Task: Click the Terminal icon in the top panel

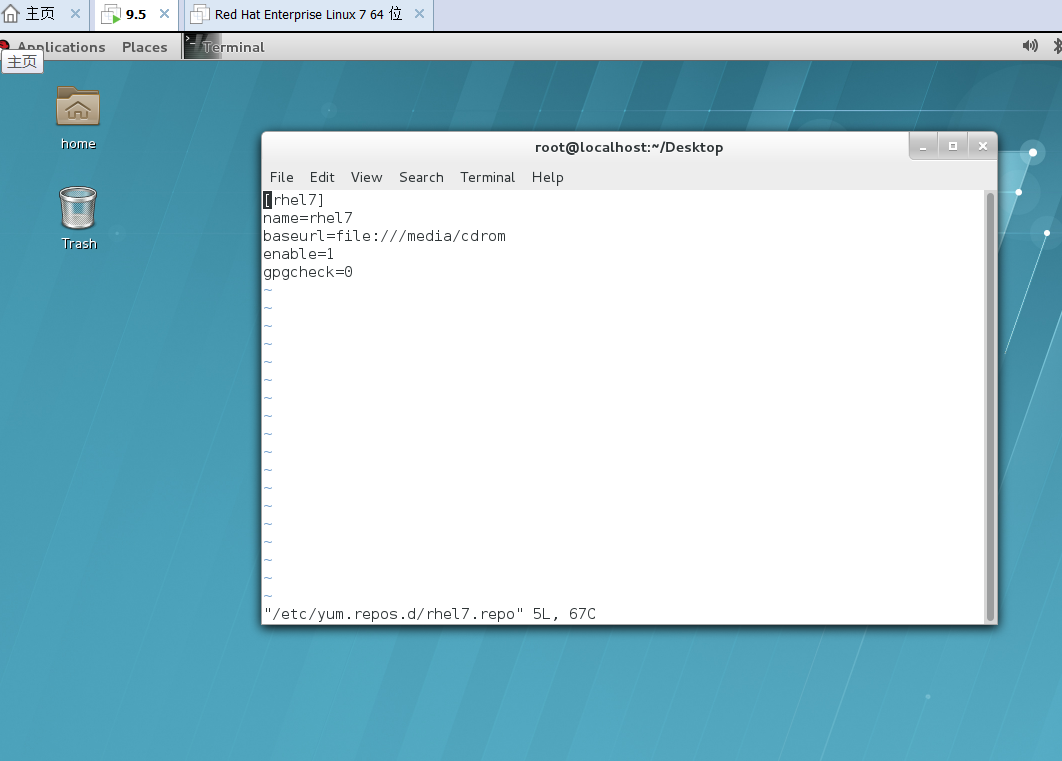Action: click(202, 46)
